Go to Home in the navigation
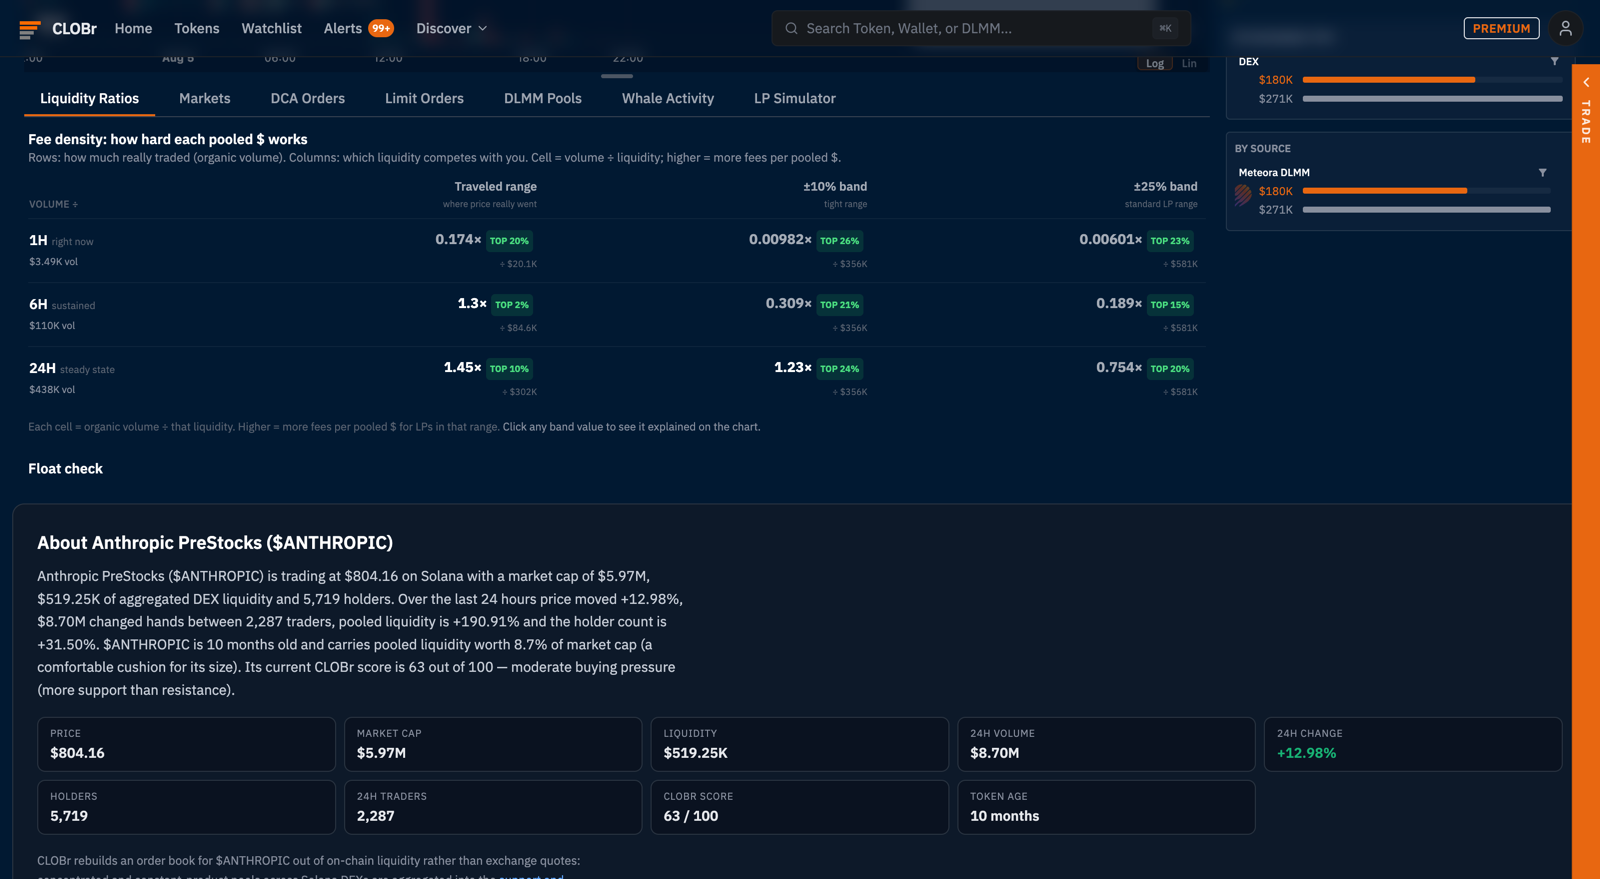Viewport: 1600px width, 879px height. click(133, 28)
